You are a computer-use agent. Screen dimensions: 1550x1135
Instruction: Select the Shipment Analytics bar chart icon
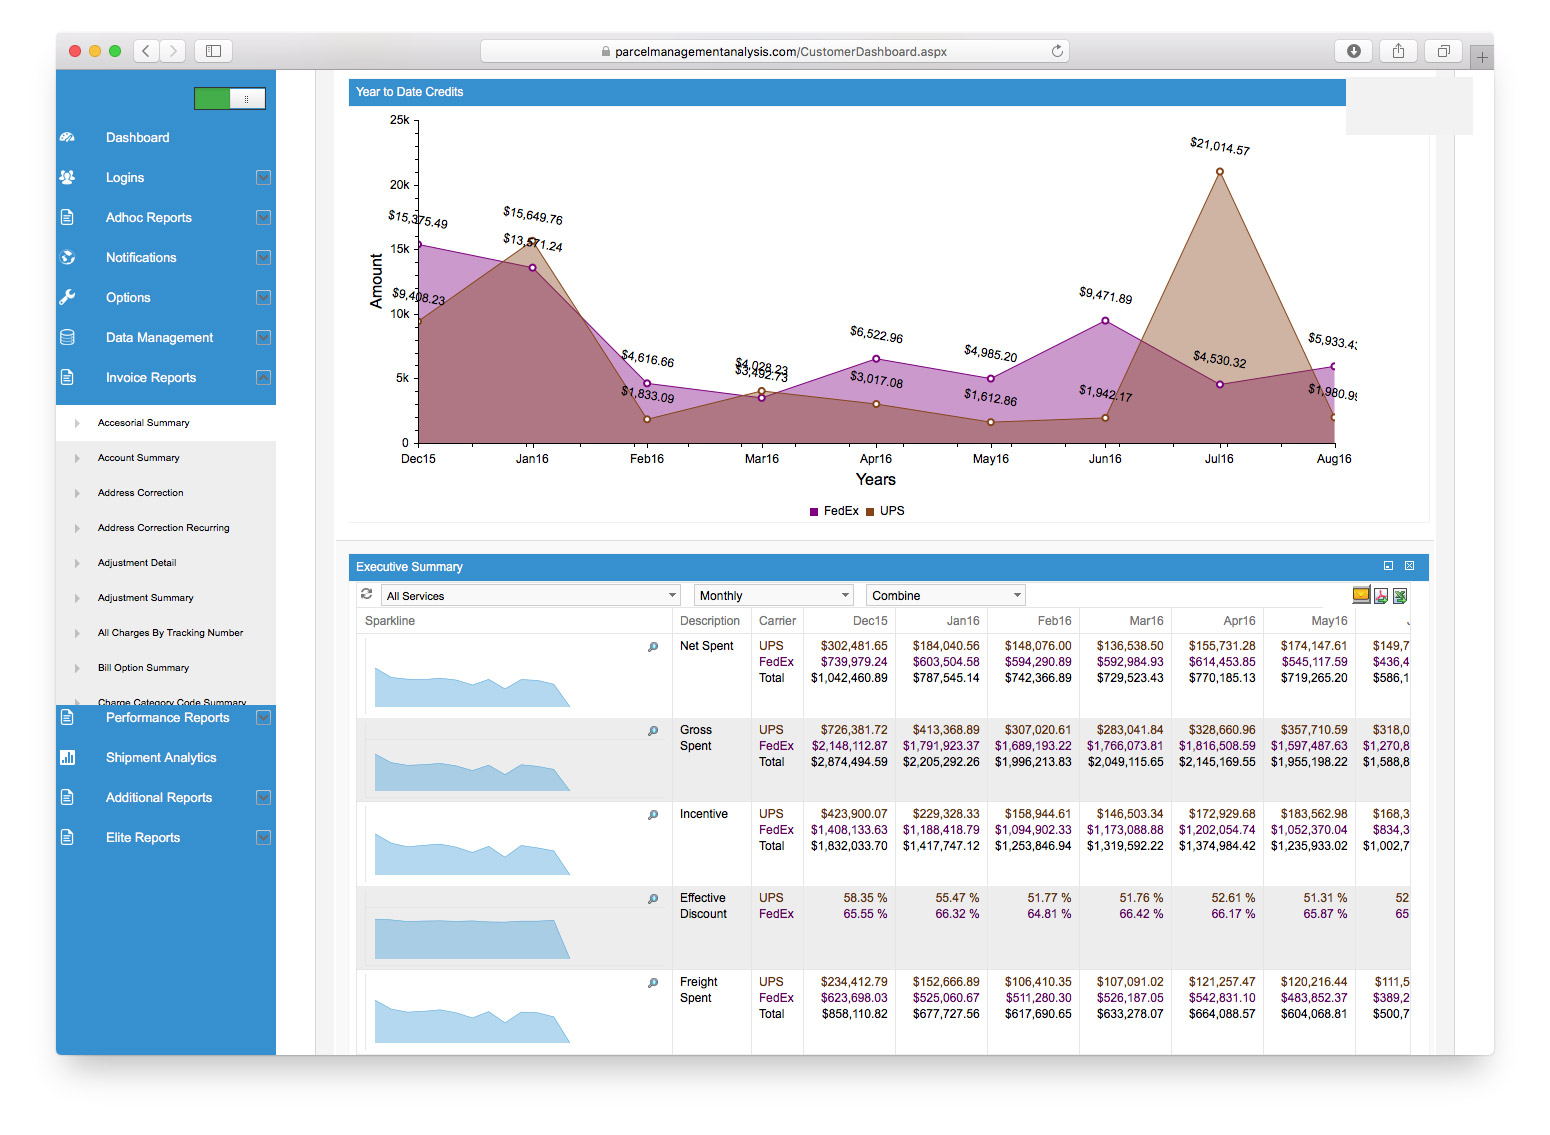click(x=67, y=757)
